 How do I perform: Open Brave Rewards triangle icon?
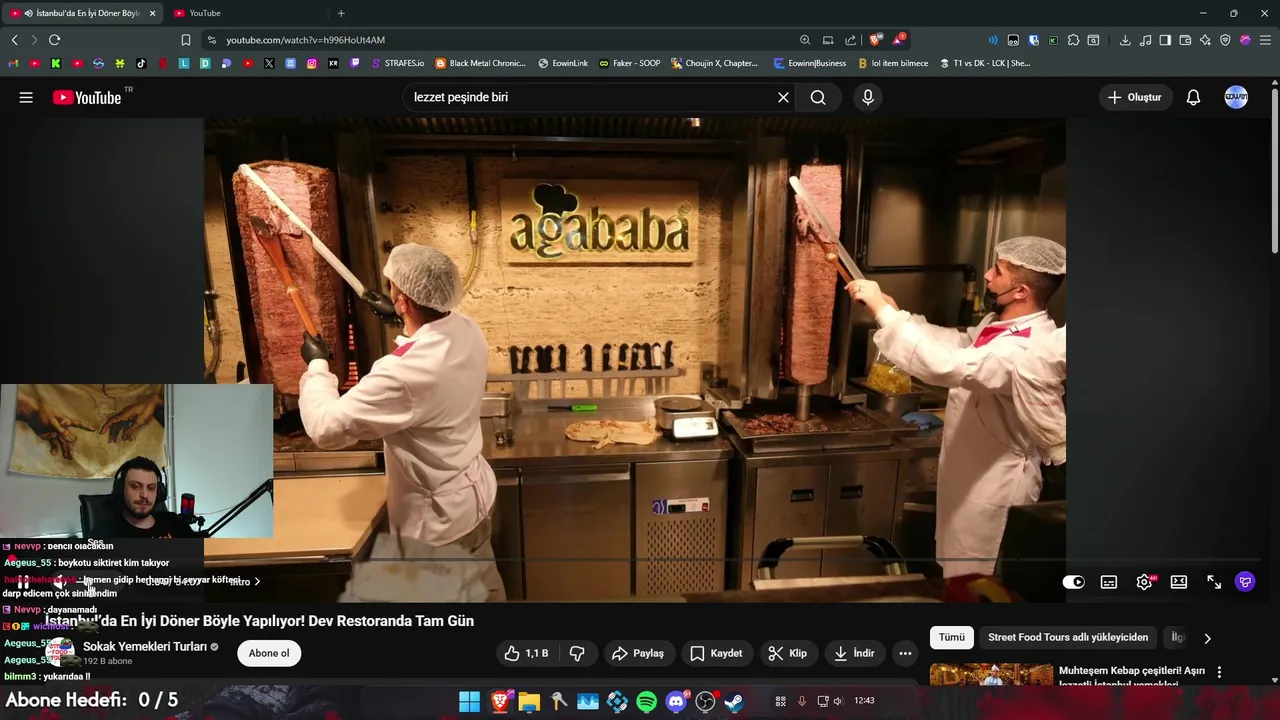[899, 40]
